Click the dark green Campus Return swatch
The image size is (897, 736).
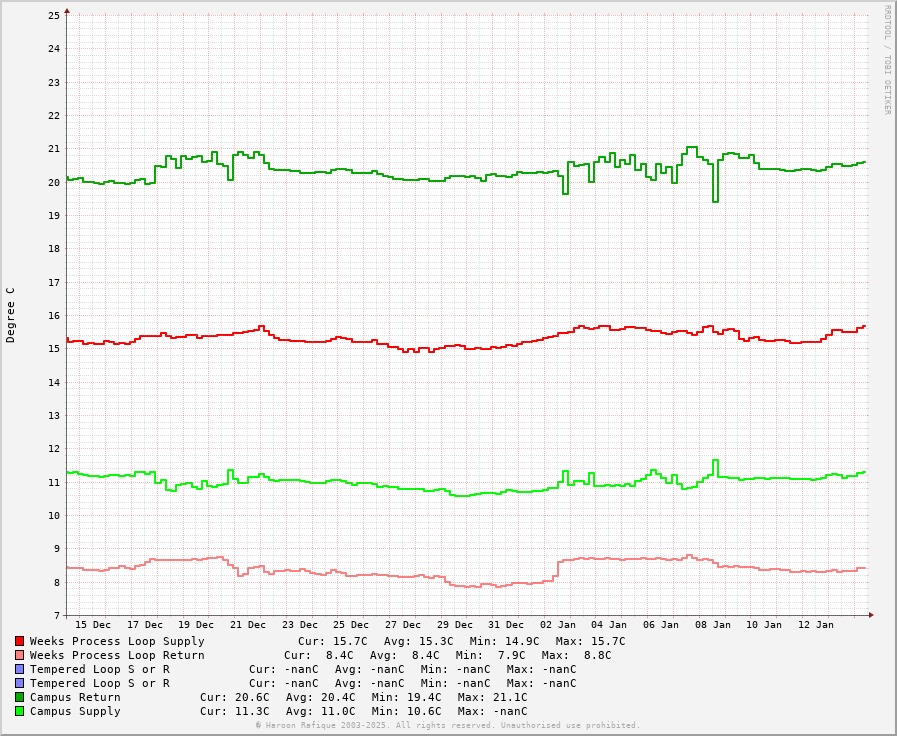pos(19,697)
